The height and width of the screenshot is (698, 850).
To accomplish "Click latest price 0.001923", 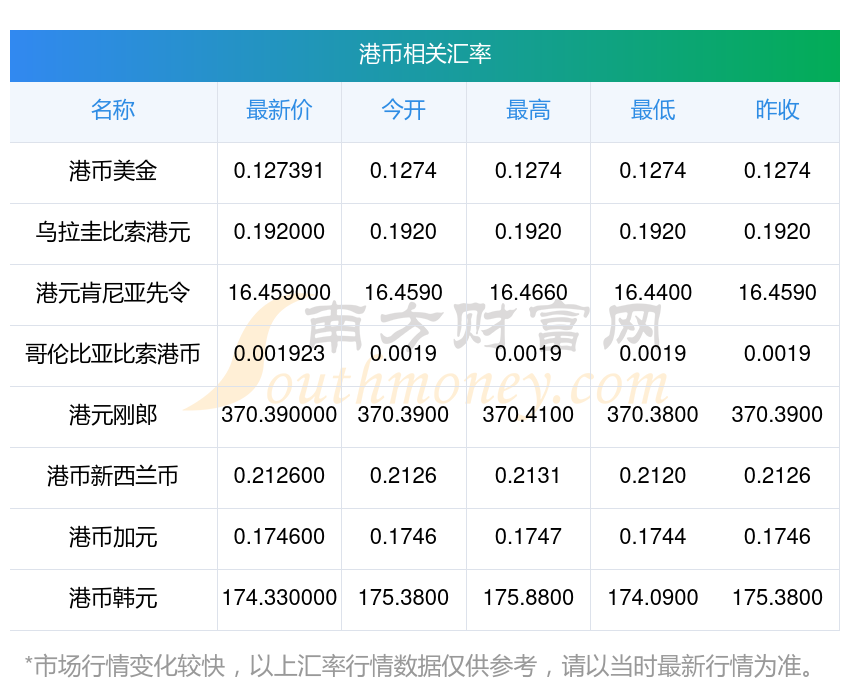I will point(279,354).
